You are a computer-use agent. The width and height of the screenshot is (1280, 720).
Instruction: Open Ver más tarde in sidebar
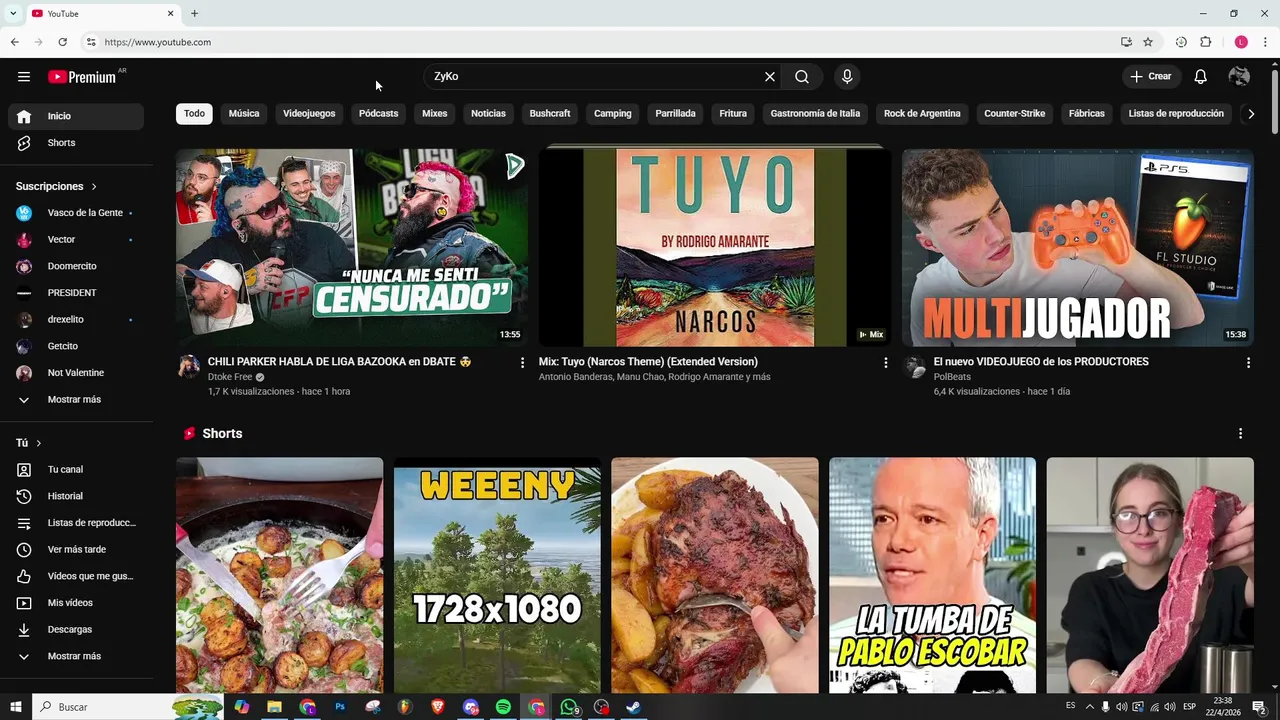[x=76, y=549]
